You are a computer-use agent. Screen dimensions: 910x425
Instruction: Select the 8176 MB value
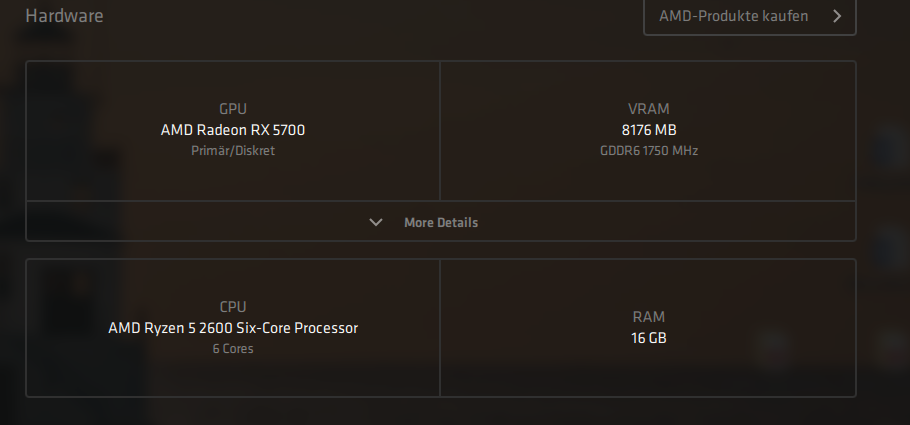tap(649, 130)
